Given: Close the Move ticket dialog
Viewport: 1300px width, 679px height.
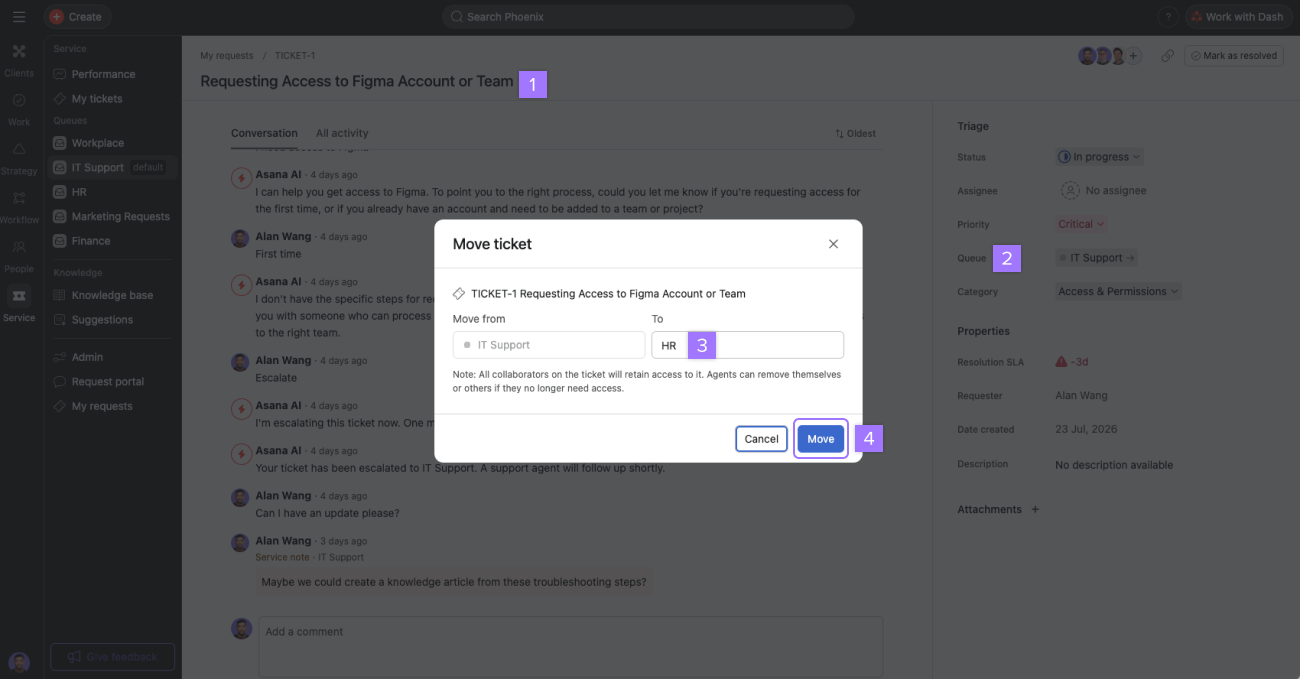Looking at the screenshot, I should coord(833,244).
